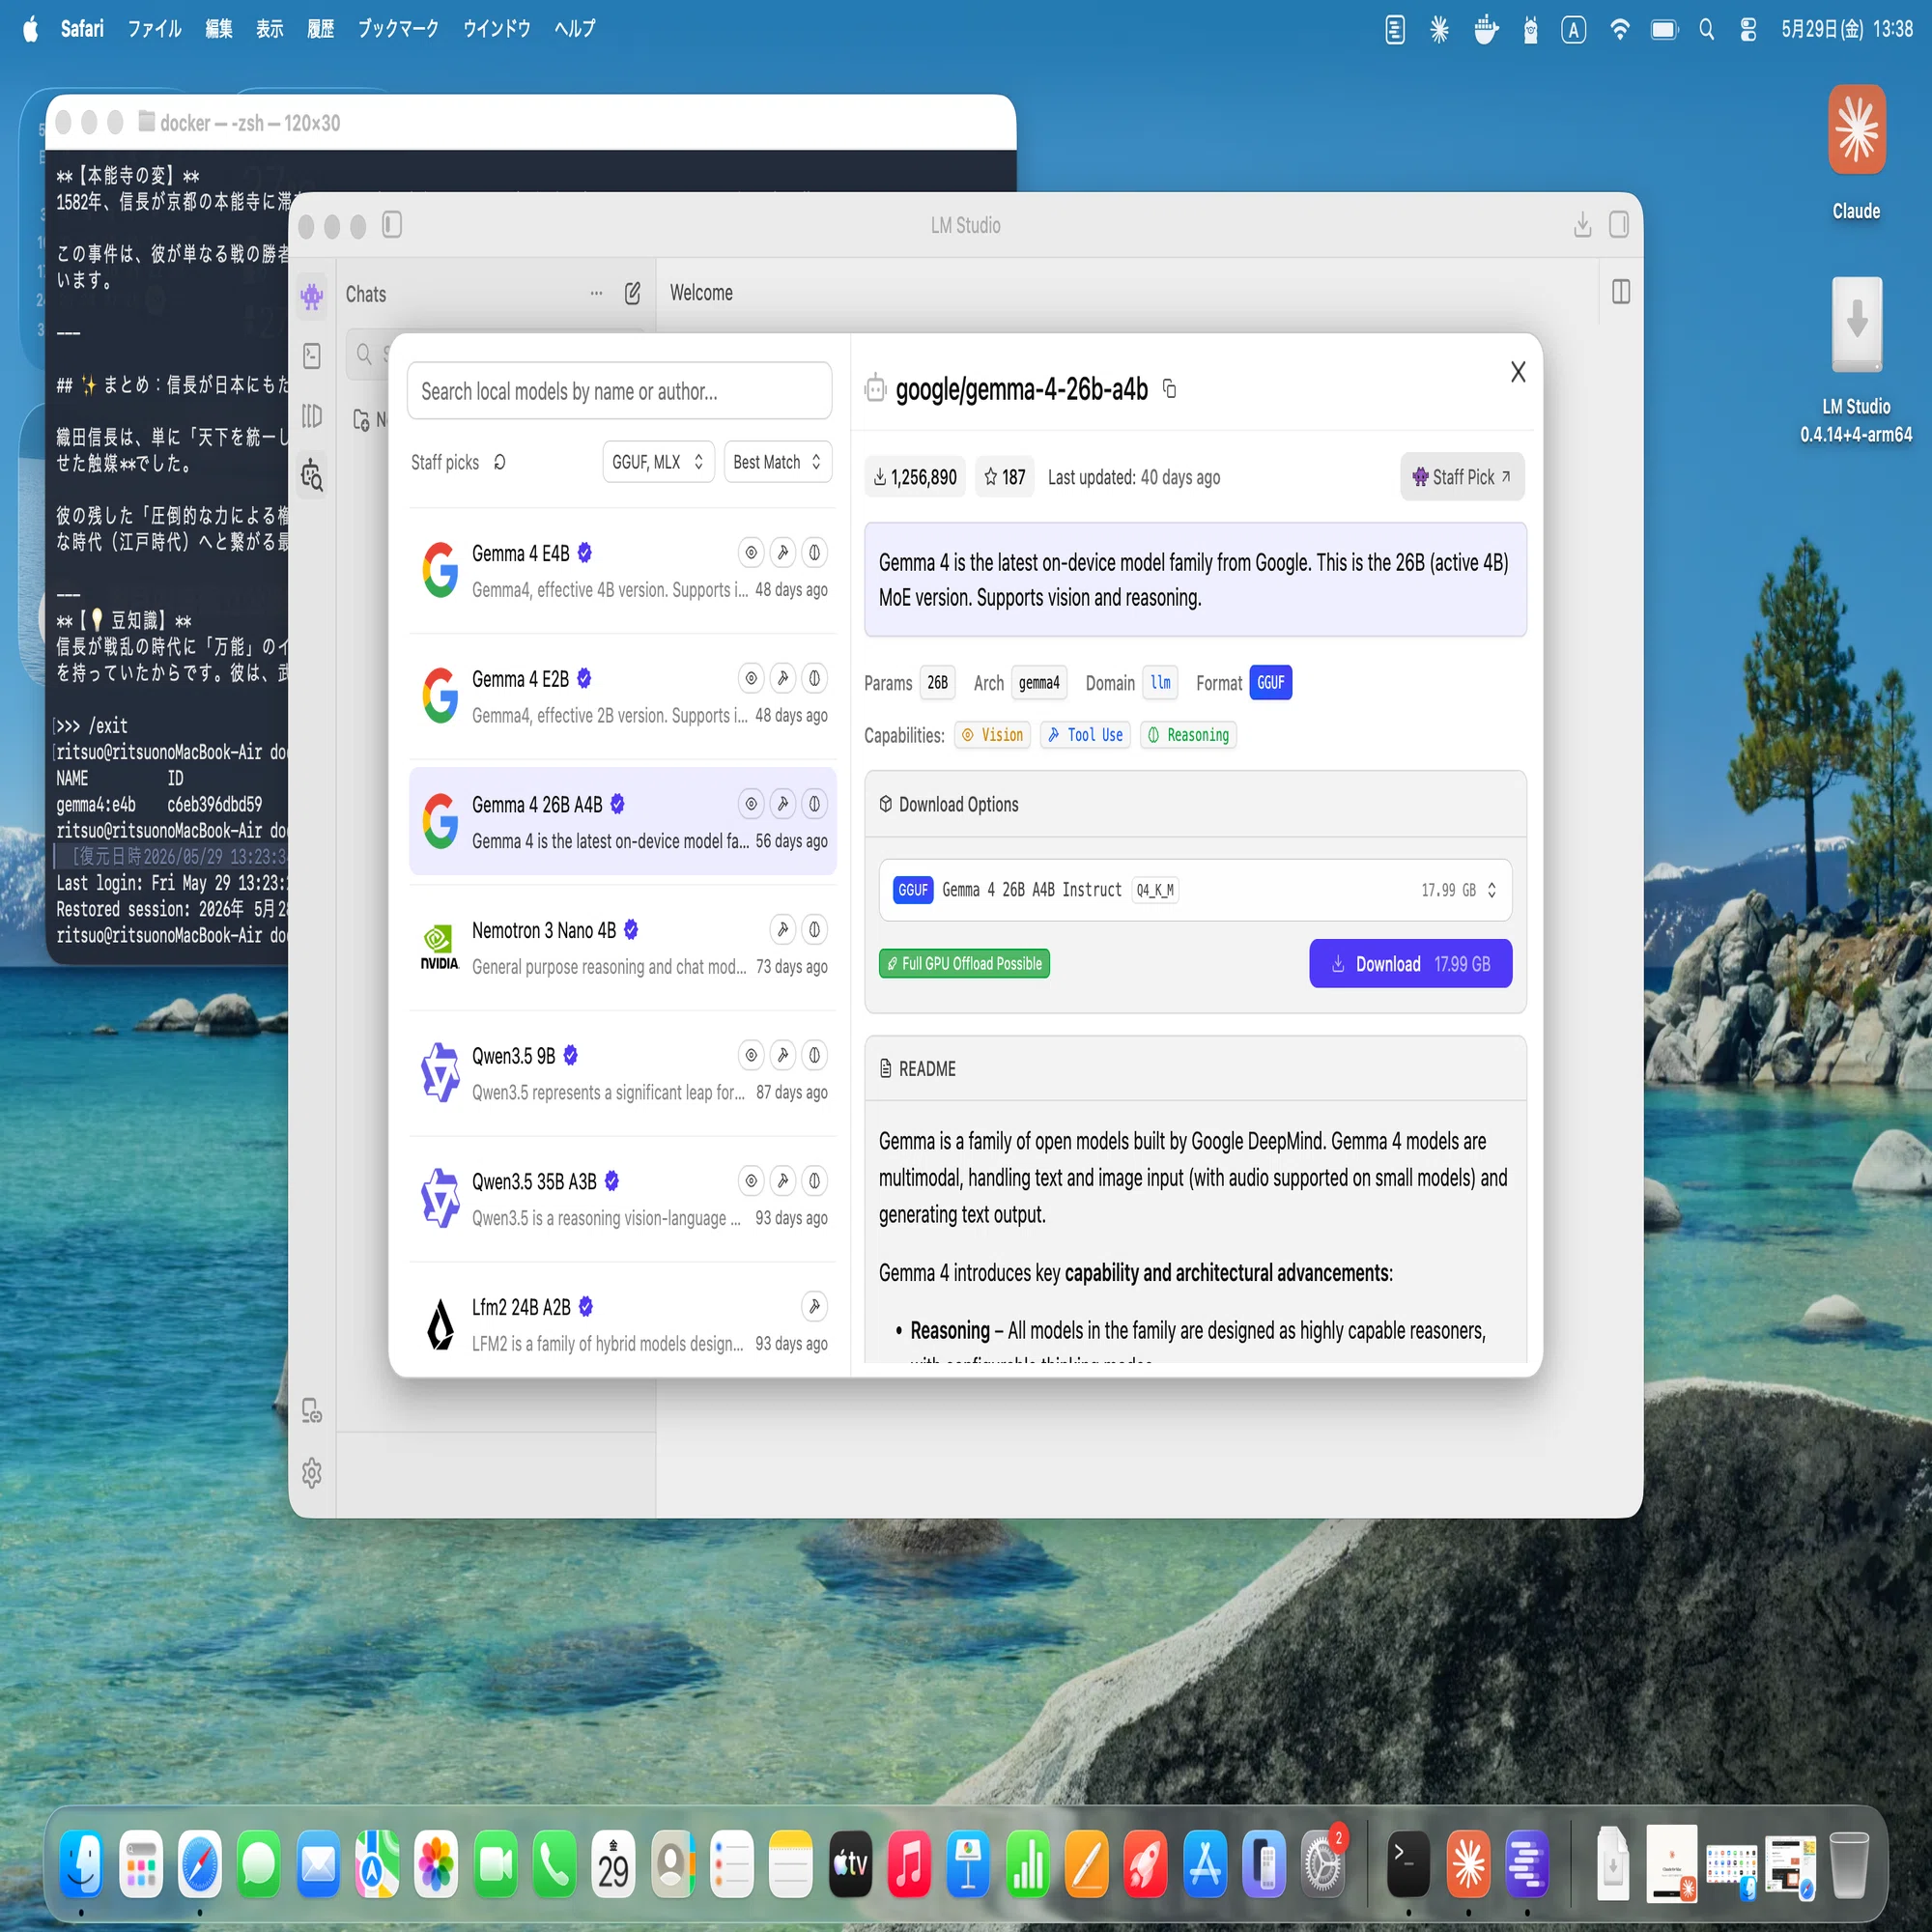This screenshot has height=1932, width=1932.
Task: Close the model search dialog
Action: (1517, 372)
